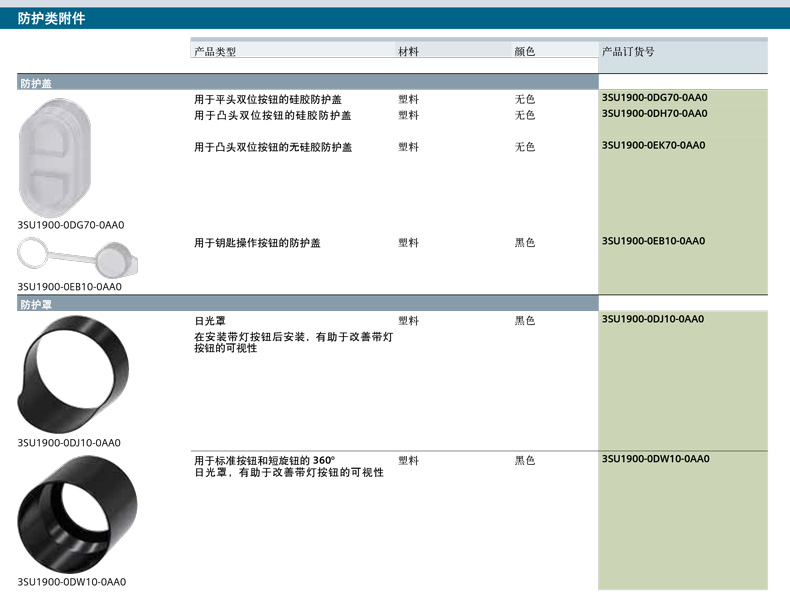The width and height of the screenshot is (790, 603).
Task: Click the black sun shield image
Action: click(x=75, y=370)
